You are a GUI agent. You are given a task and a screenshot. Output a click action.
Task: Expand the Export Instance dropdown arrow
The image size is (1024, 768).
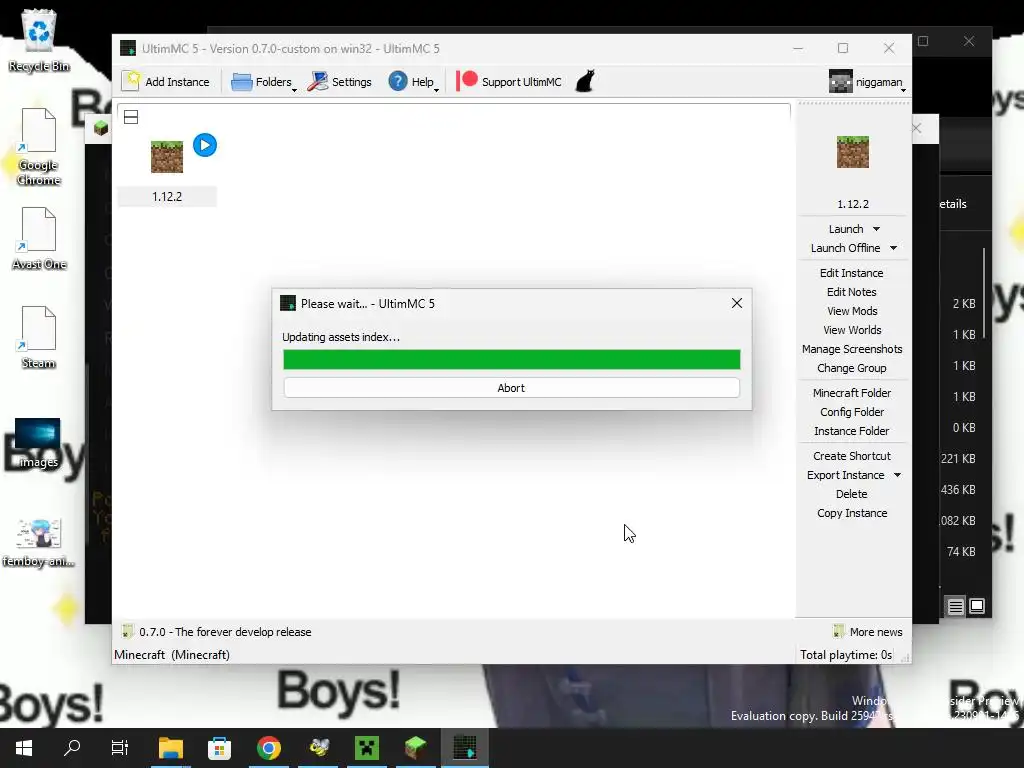click(x=897, y=475)
